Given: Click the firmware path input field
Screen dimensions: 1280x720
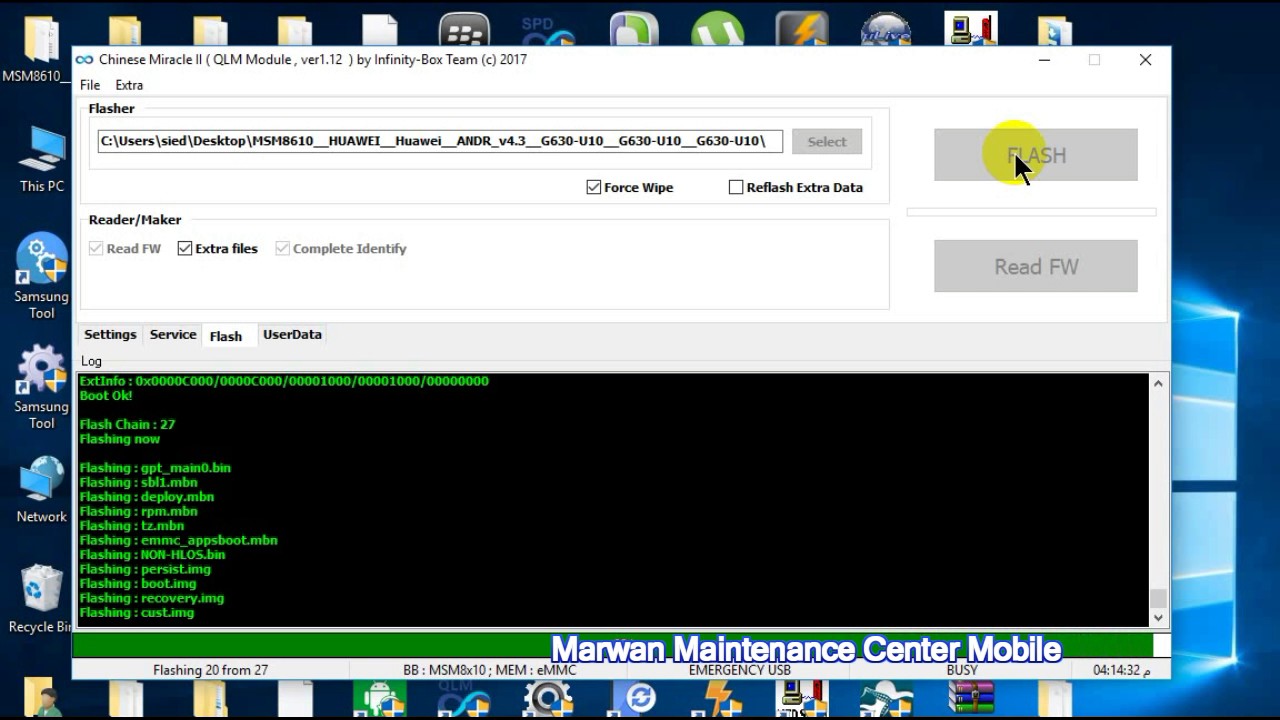Looking at the screenshot, I should (x=440, y=141).
